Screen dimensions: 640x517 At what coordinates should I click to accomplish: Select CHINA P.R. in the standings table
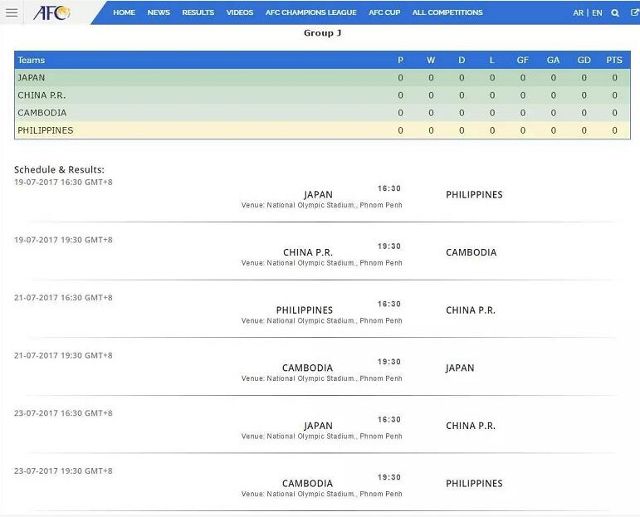click(42, 95)
